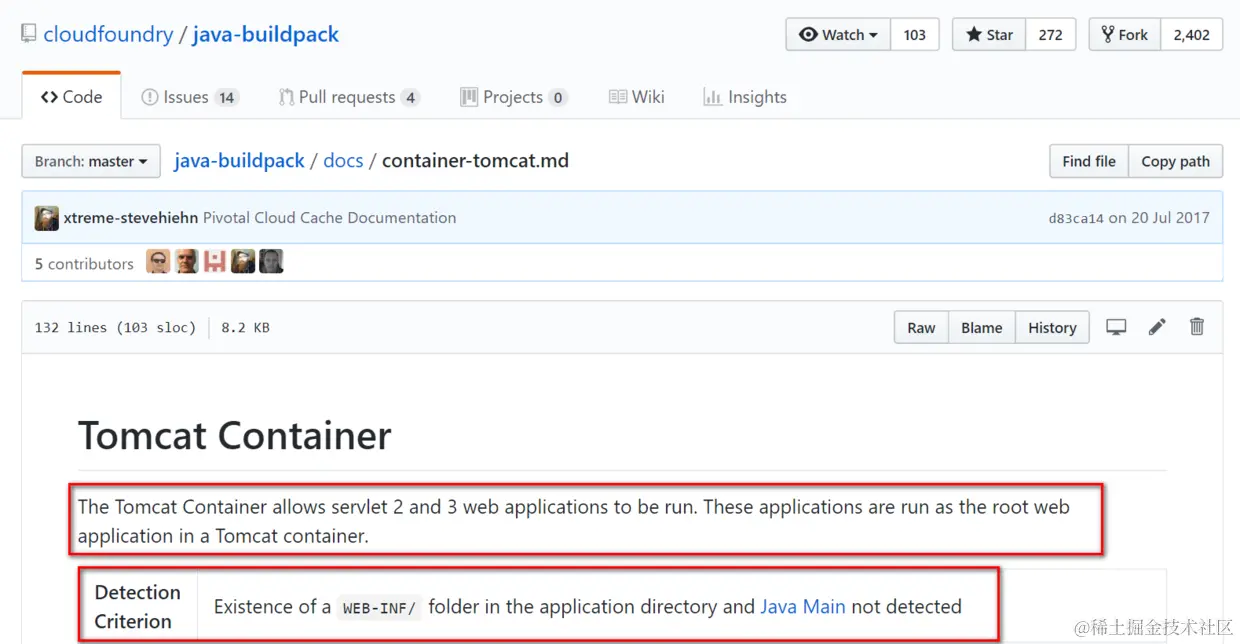Switch to the Wiki tab
Image resolution: width=1240 pixels, height=644 pixels.
coord(636,97)
